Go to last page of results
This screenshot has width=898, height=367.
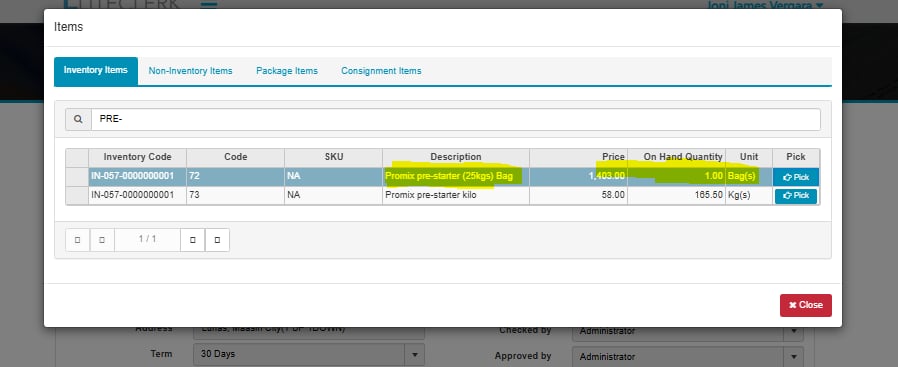coord(217,240)
